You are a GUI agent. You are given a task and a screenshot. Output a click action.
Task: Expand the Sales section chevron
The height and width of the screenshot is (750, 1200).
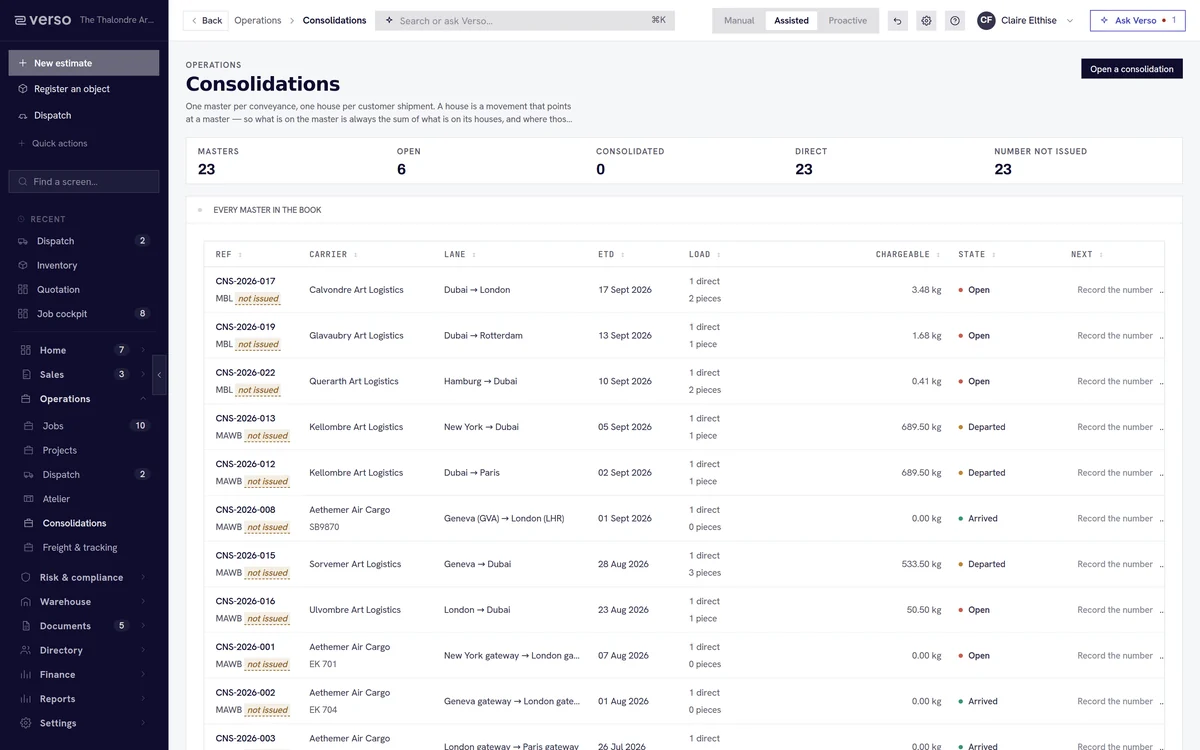[x=143, y=374]
